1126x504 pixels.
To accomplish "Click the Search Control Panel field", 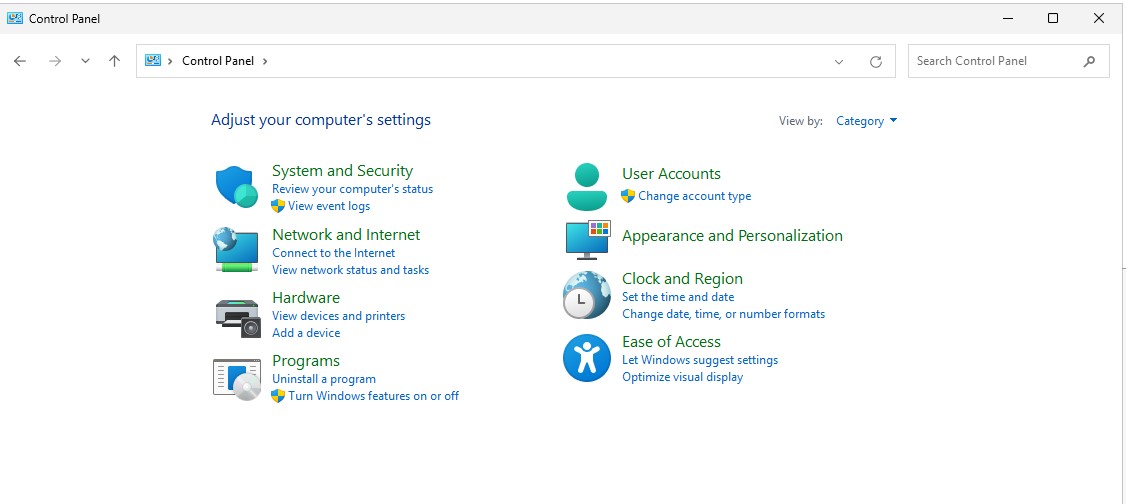I will [995, 61].
